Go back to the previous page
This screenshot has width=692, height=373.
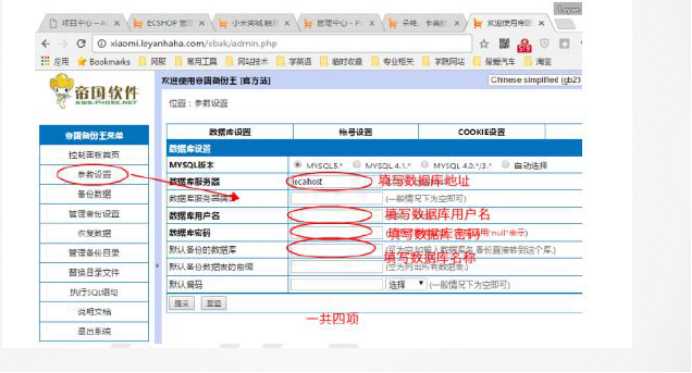pyautogui.click(x=45, y=44)
